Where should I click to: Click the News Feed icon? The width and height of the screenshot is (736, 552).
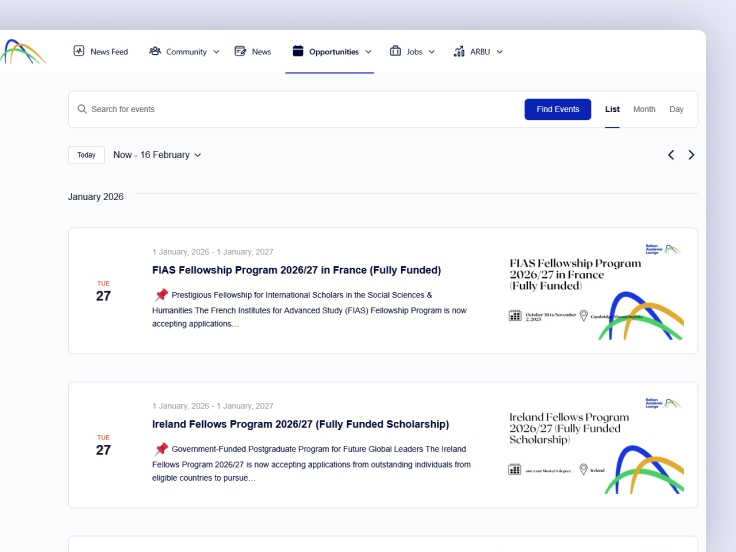tap(79, 51)
